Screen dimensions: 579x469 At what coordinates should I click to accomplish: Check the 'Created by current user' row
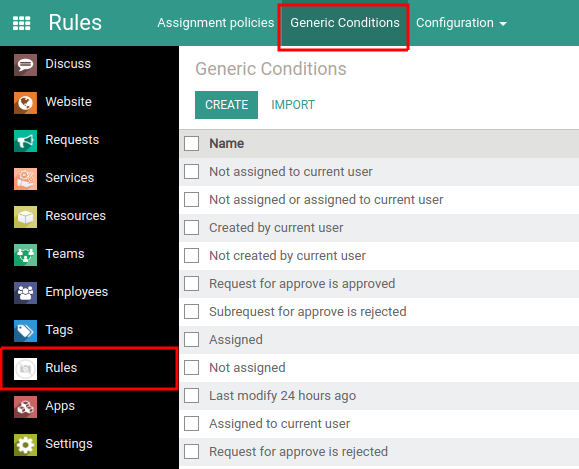191,227
